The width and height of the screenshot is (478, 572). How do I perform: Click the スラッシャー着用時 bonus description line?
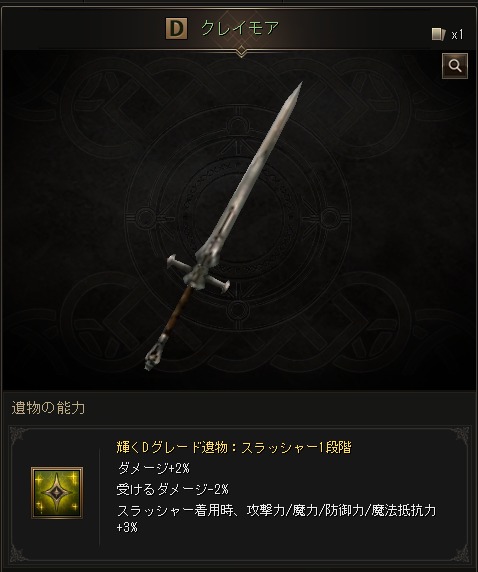pyautogui.click(x=276, y=510)
